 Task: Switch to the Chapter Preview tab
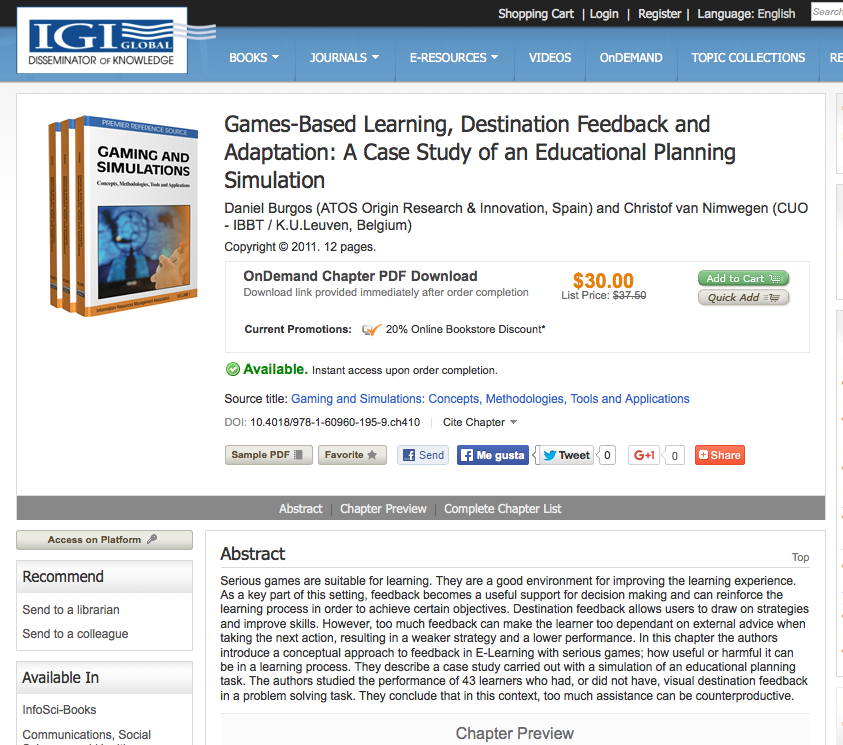pyautogui.click(x=383, y=508)
